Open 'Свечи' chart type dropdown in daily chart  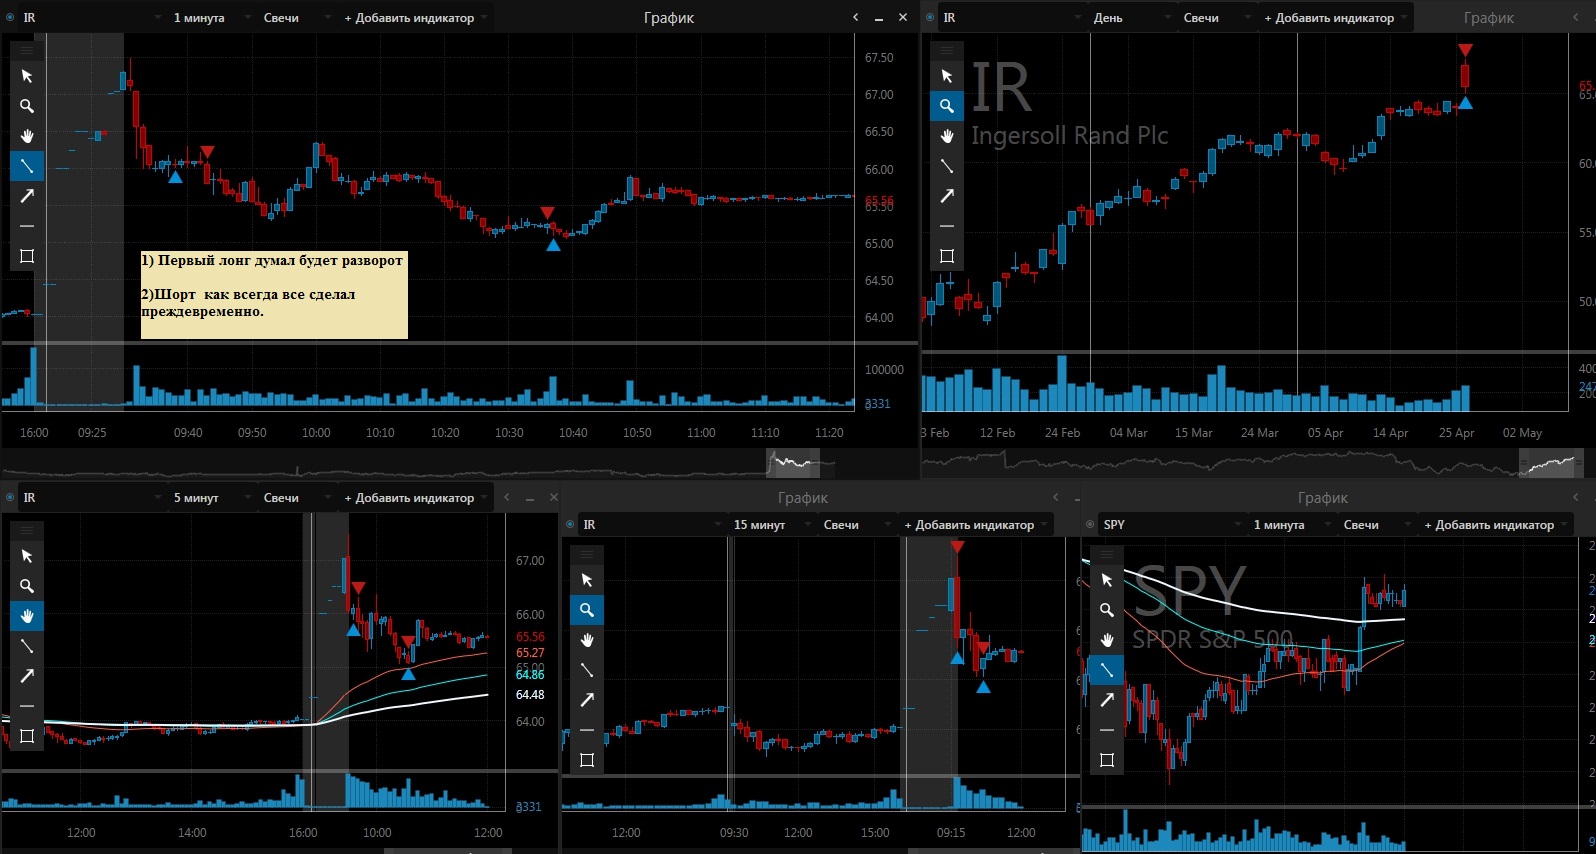click(x=1216, y=18)
